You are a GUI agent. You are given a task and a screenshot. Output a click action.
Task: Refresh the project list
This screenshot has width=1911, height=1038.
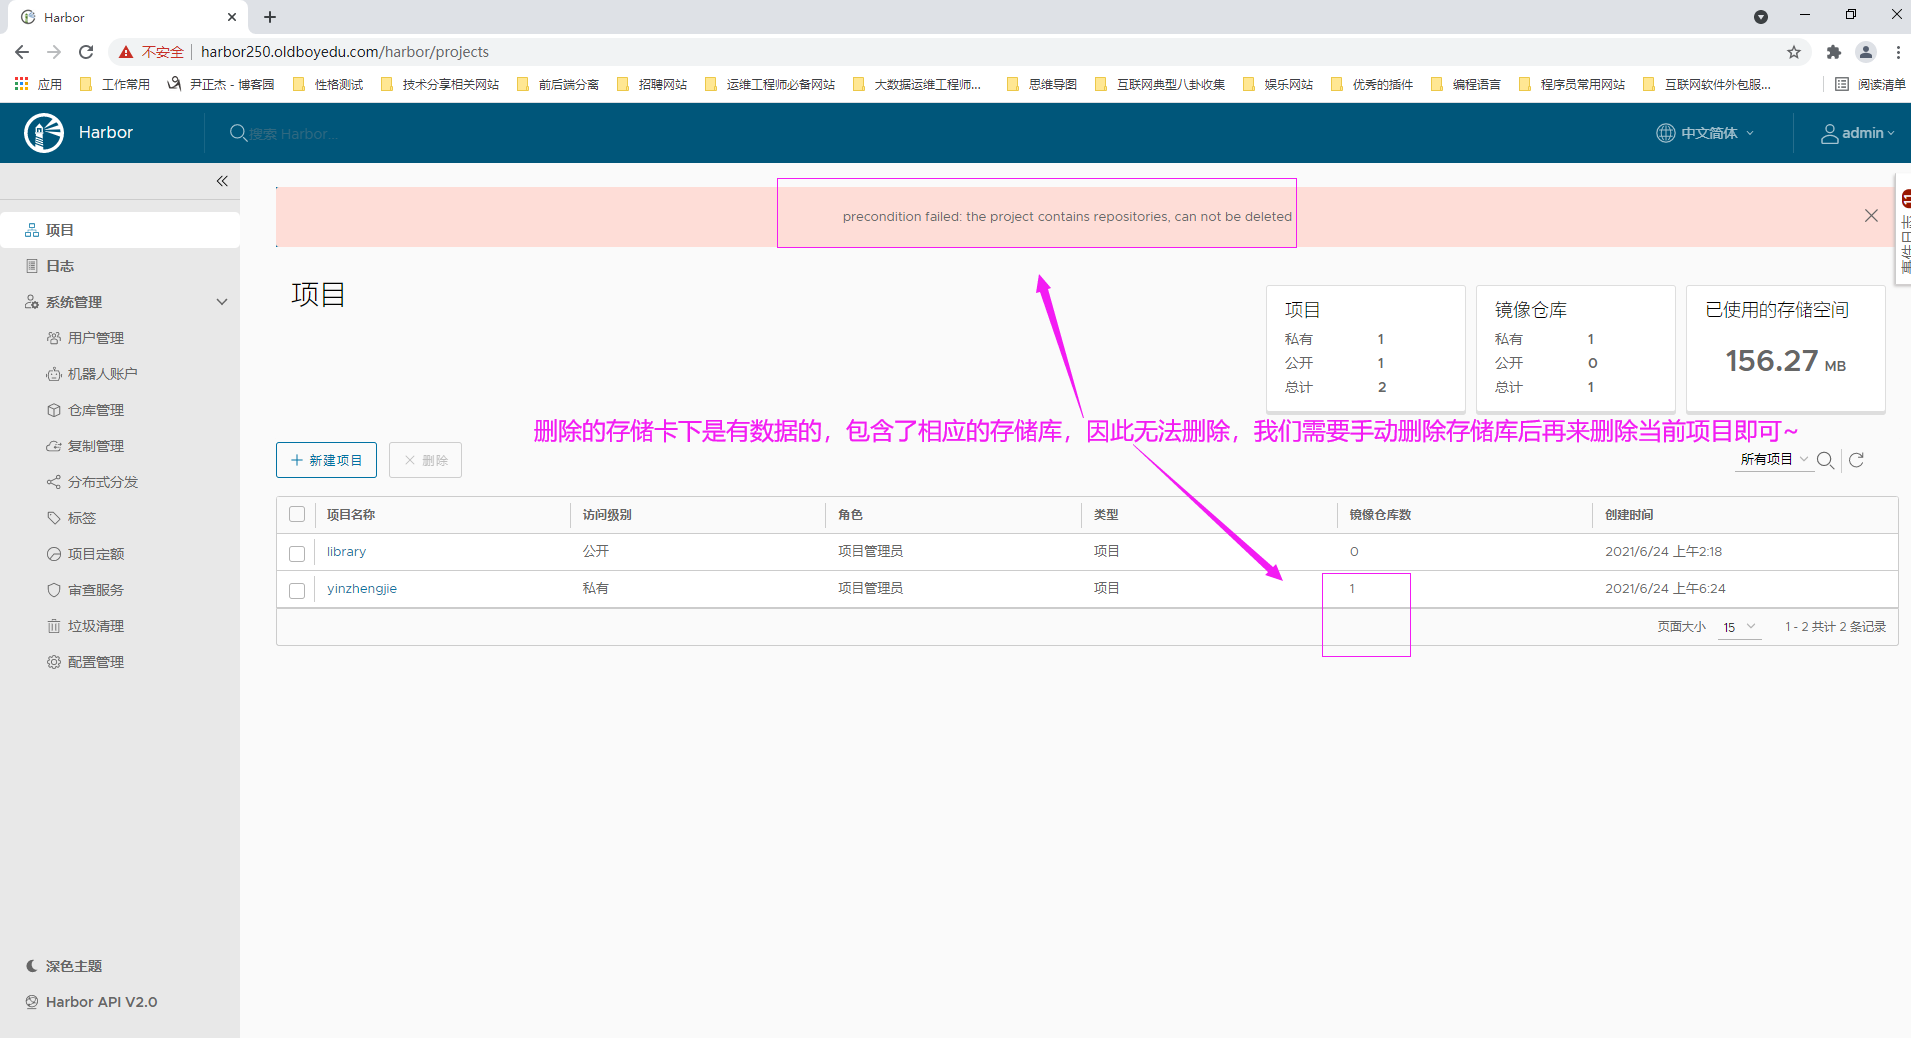(1856, 460)
